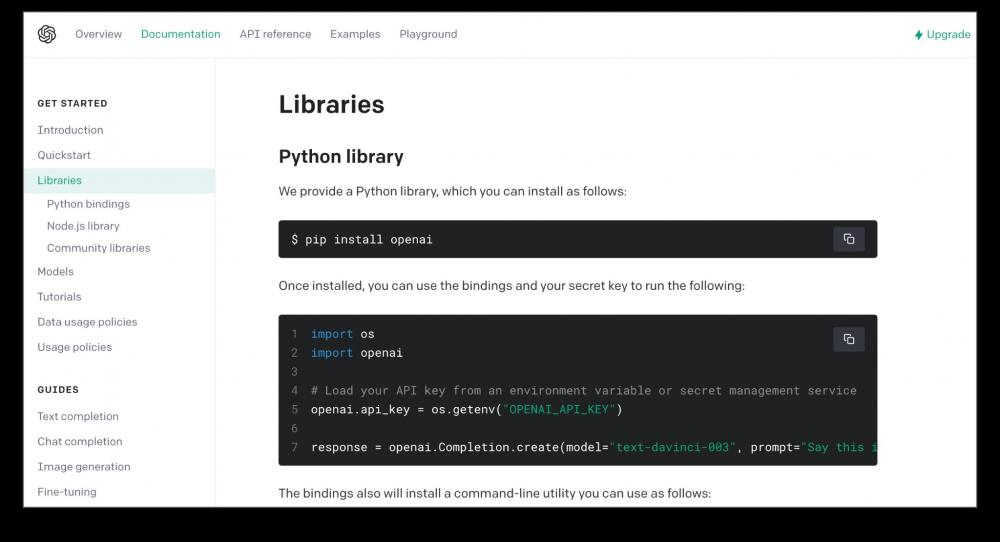Click the sentence beginning "Once installed"

511,286
